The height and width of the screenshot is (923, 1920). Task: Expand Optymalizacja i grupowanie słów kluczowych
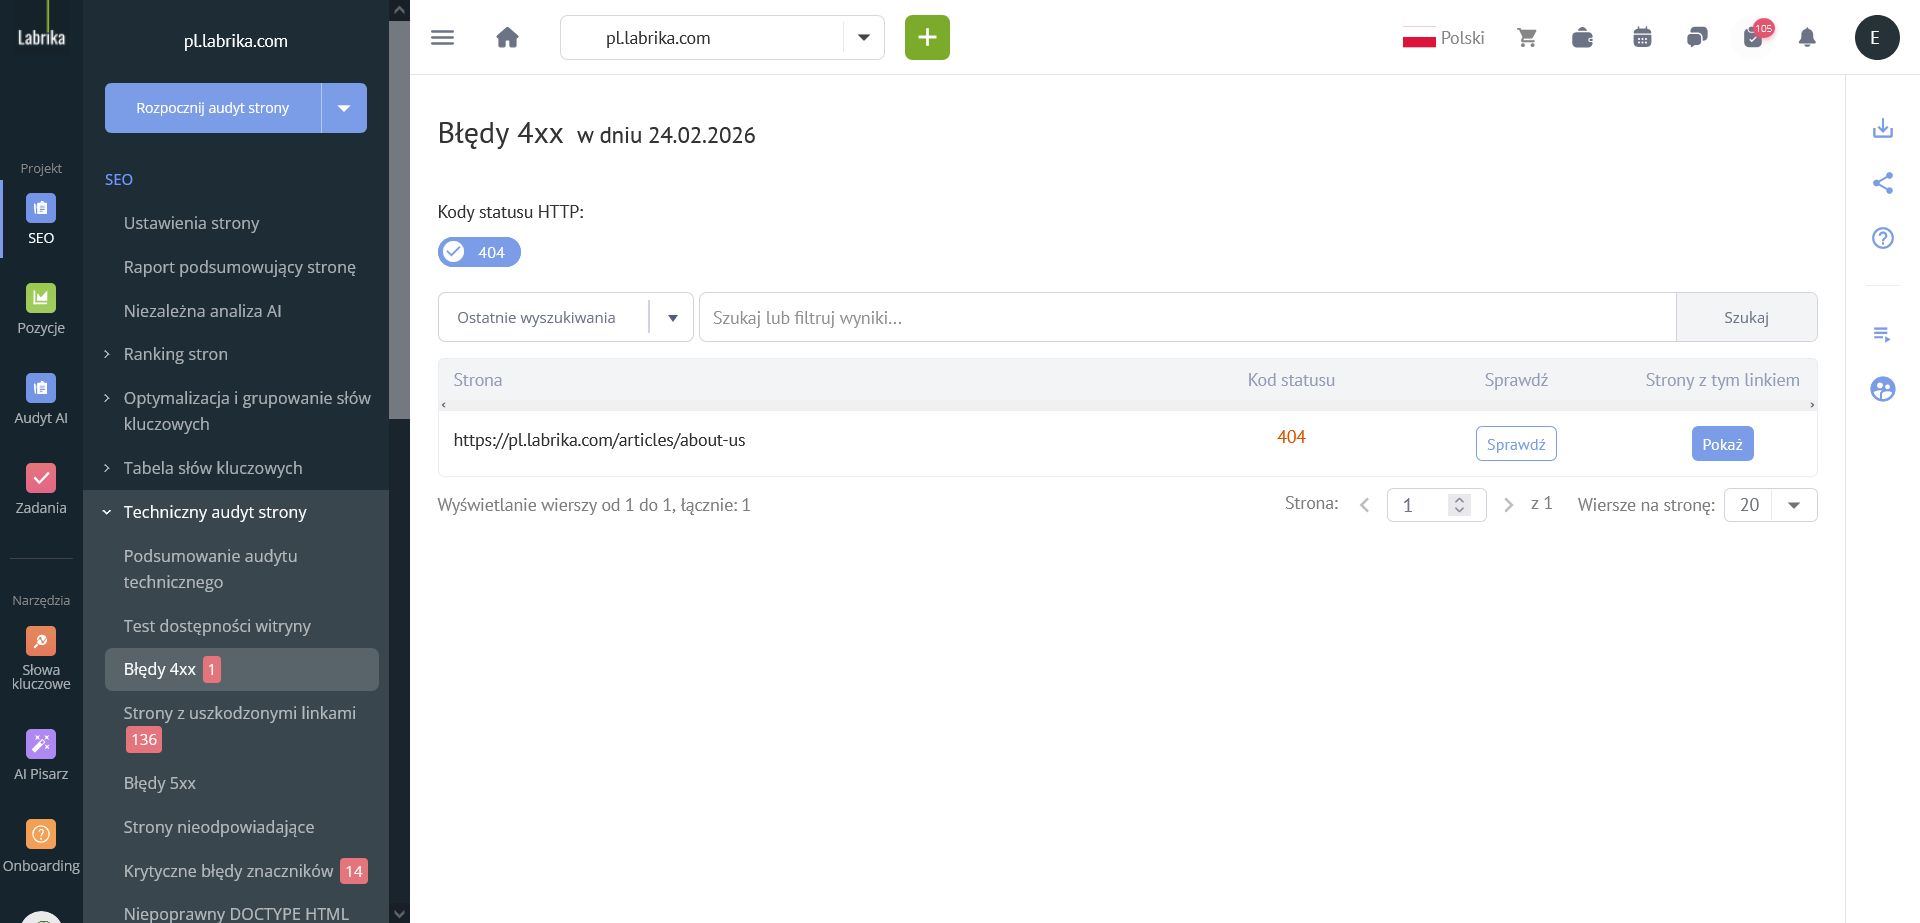point(240,411)
